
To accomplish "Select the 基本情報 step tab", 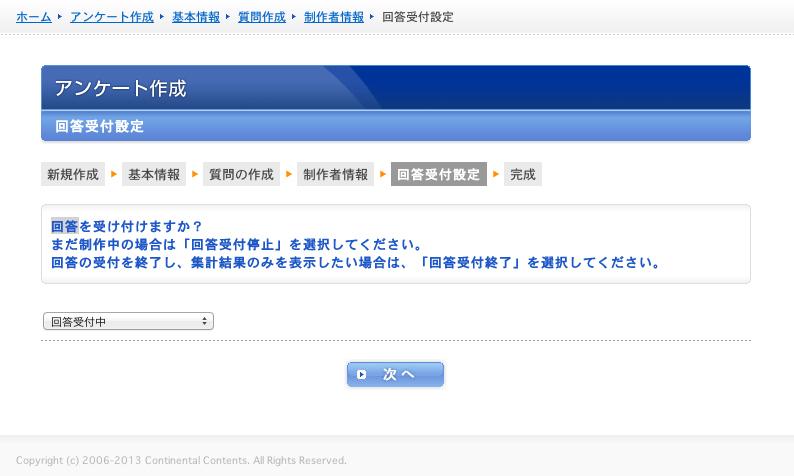I will [154, 174].
